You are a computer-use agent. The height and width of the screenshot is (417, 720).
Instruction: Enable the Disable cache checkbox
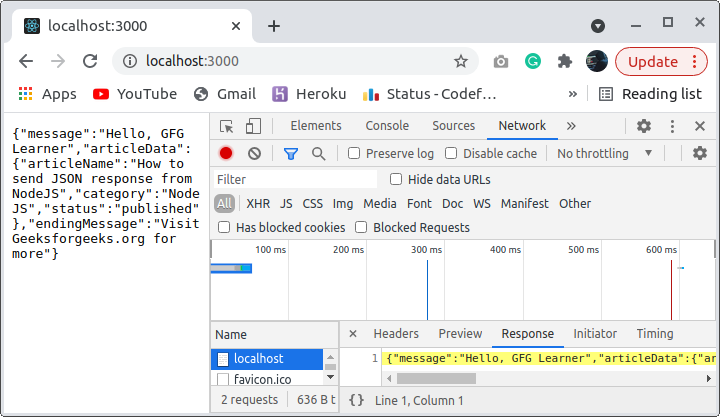click(451, 153)
